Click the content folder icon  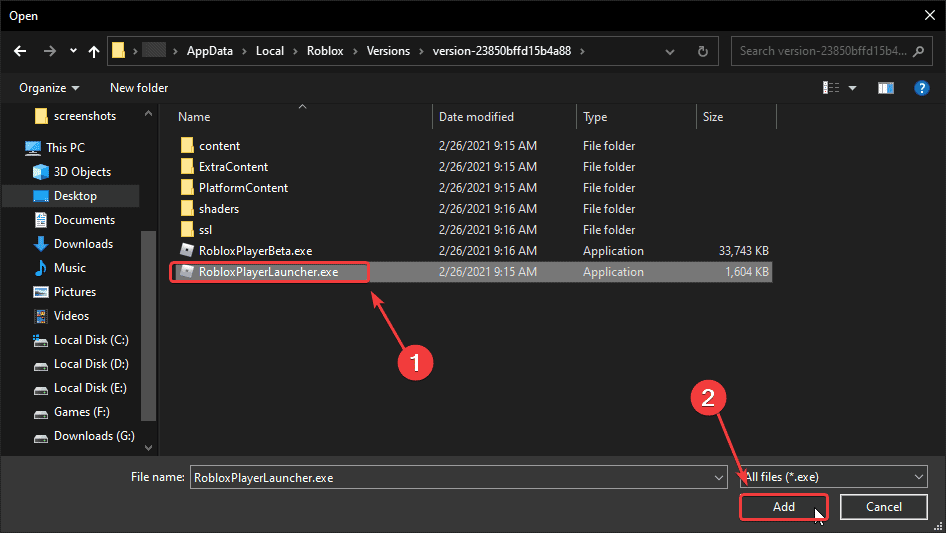pos(187,145)
